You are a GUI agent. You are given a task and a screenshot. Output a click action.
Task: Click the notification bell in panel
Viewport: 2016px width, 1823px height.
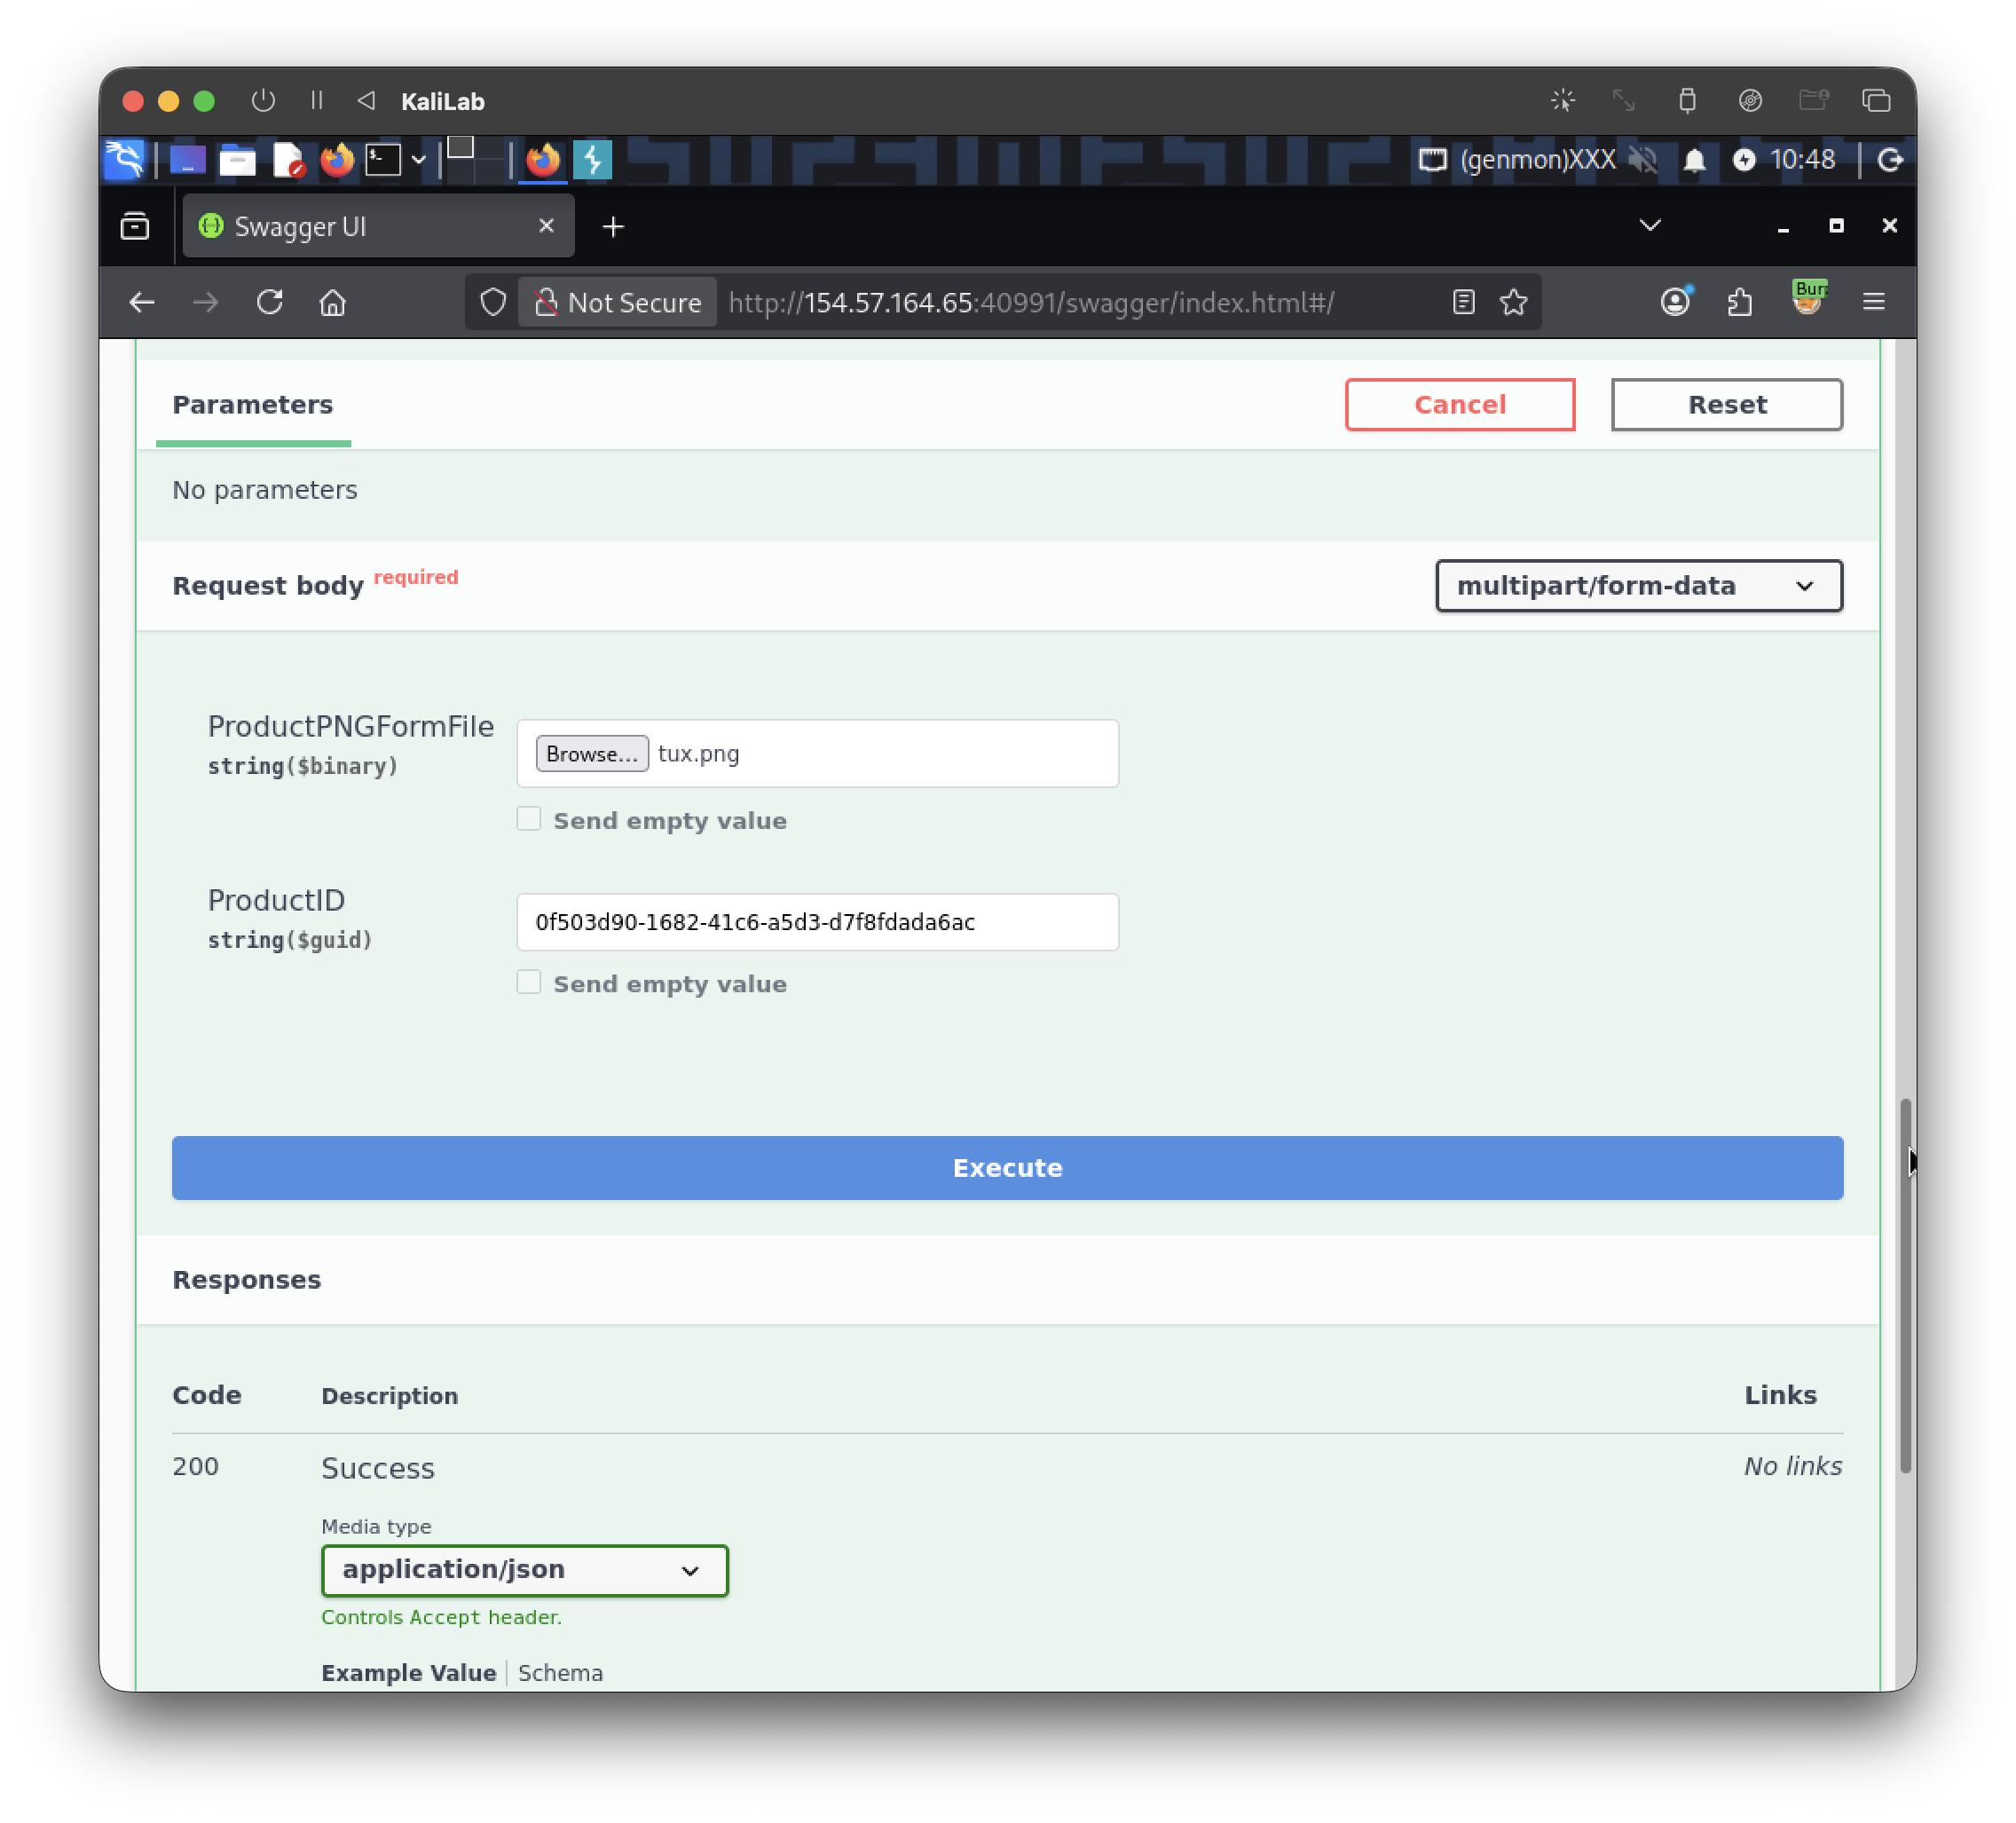tap(1694, 160)
